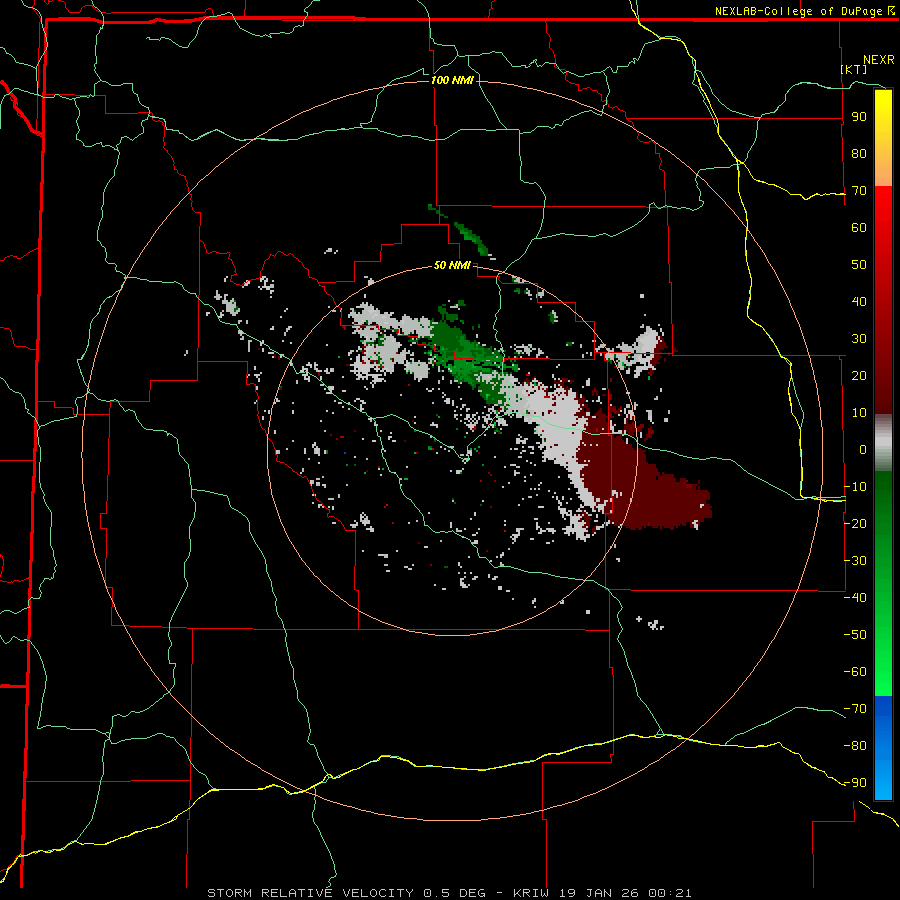Click the -60 knot scale label

pos(855,672)
